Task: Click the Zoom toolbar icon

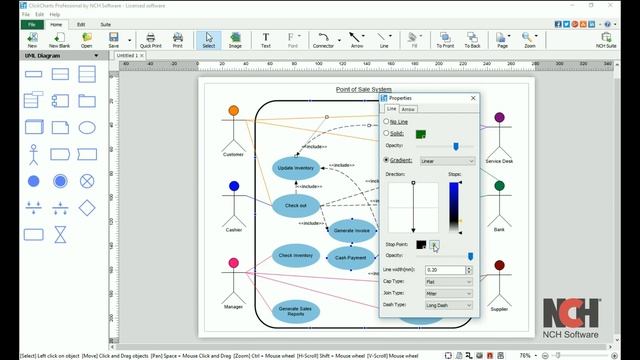Action: (528, 40)
